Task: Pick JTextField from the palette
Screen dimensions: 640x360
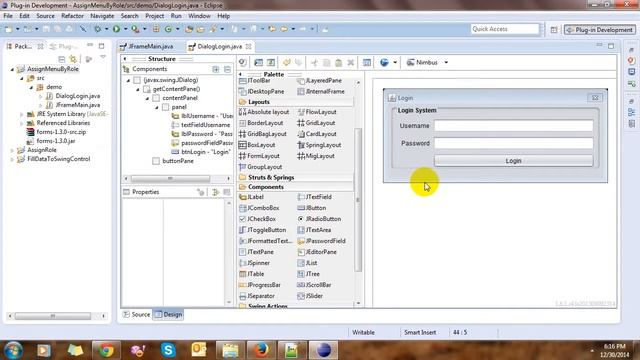Action: pos(314,197)
